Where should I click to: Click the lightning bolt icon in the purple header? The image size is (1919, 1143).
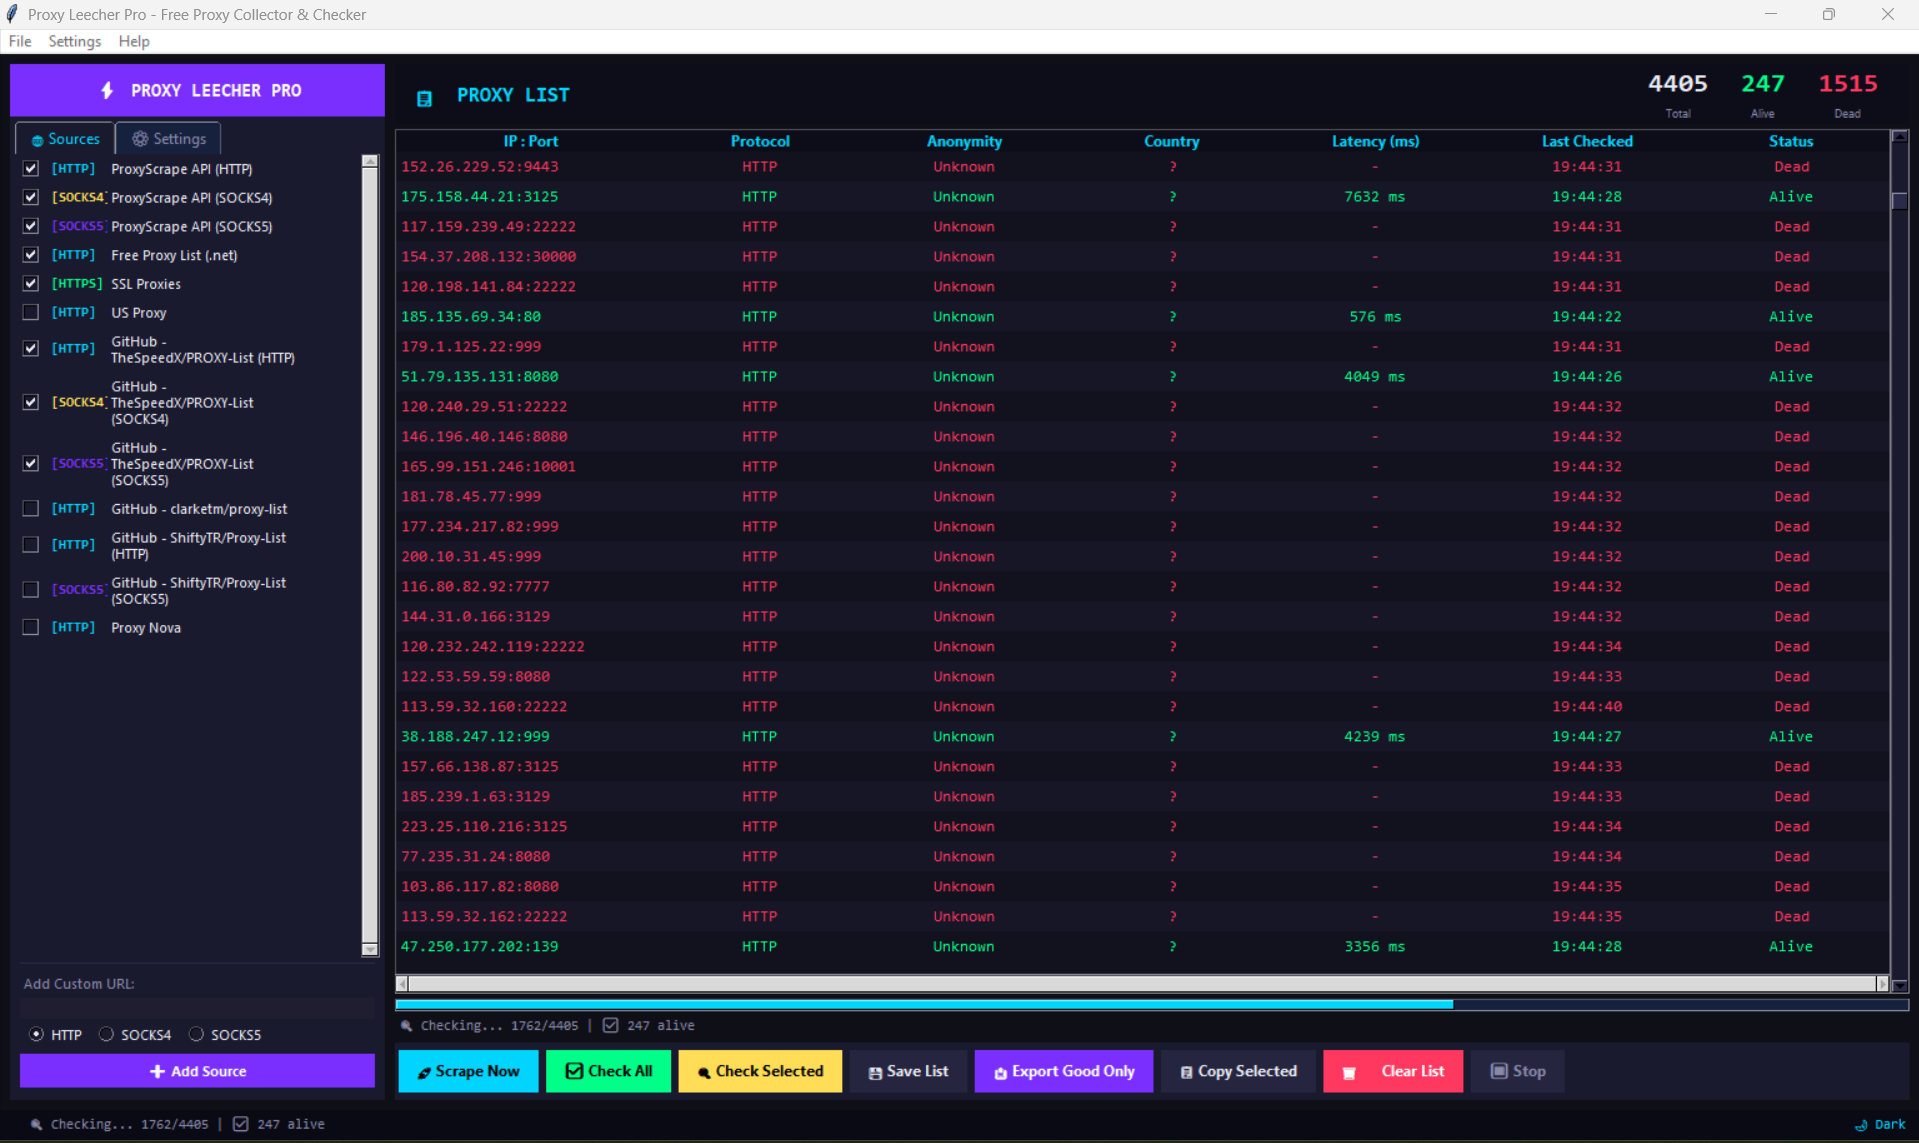tap(108, 90)
